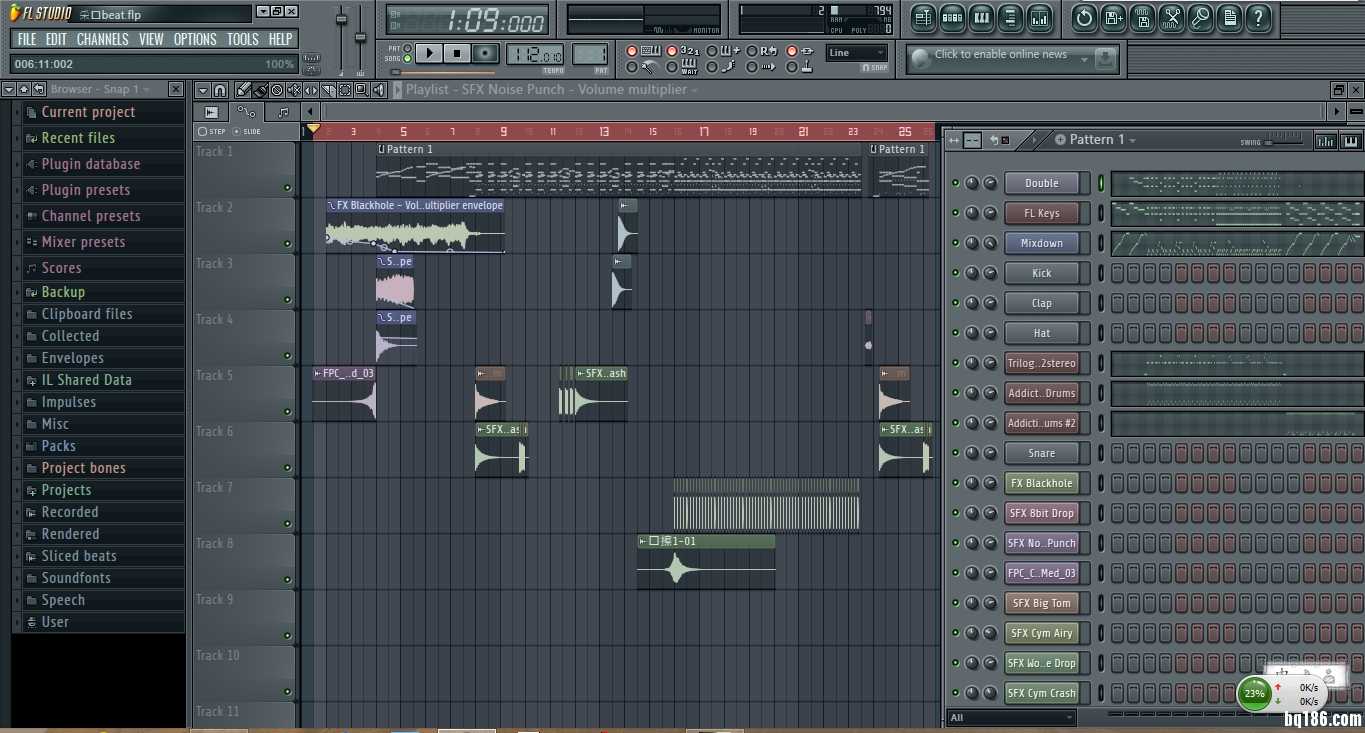Open the snap Line dropdown
The image size is (1365, 733).
pyautogui.click(x=856, y=53)
